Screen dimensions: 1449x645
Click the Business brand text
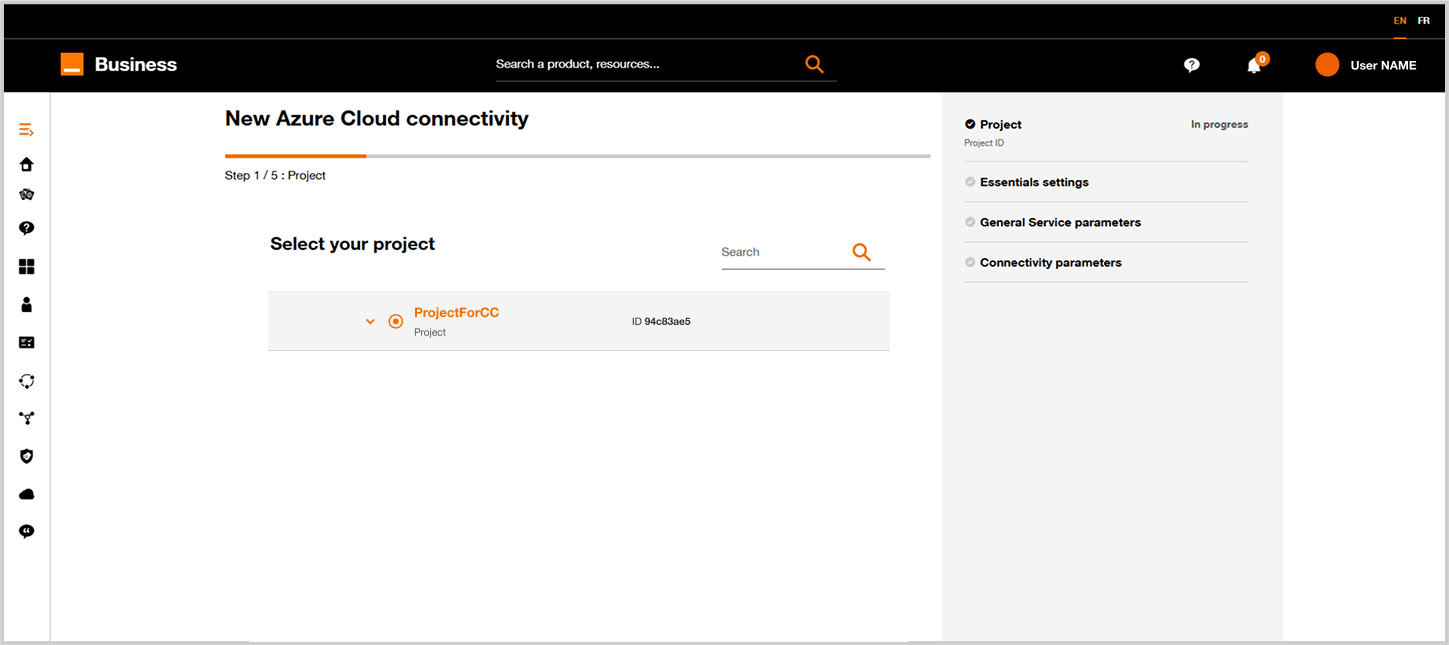tap(136, 65)
